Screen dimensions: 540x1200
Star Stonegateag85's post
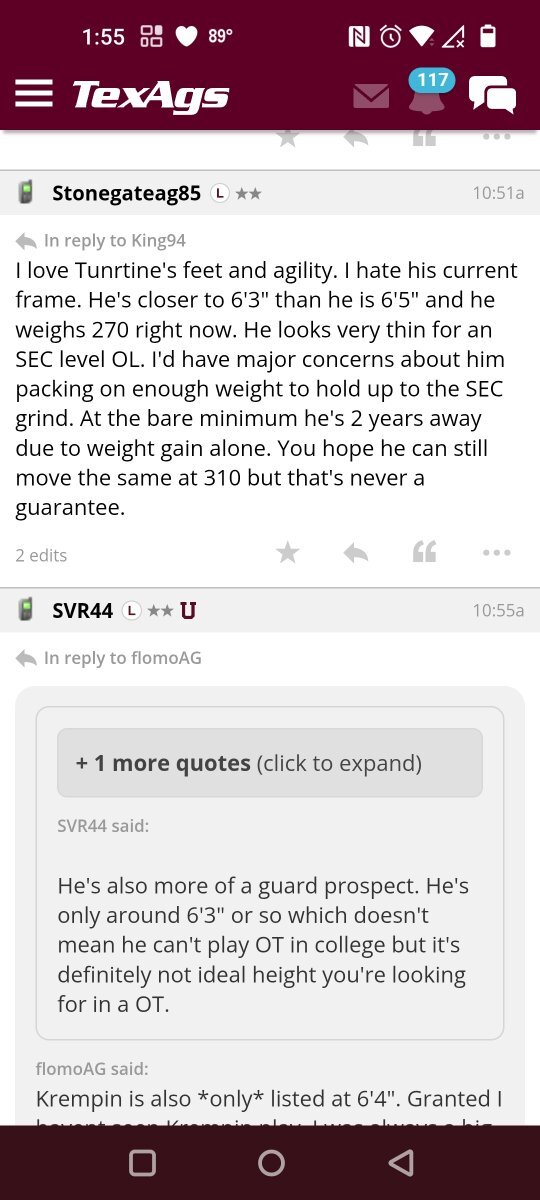pyautogui.click(x=288, y=552)
